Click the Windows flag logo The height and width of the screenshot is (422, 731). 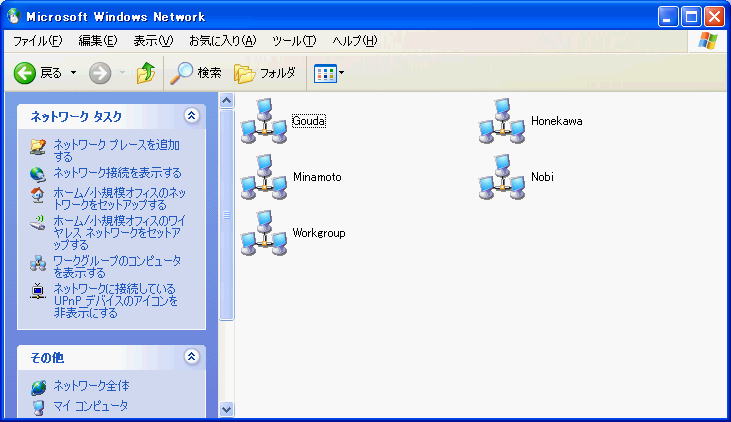[x=708, y=41]
